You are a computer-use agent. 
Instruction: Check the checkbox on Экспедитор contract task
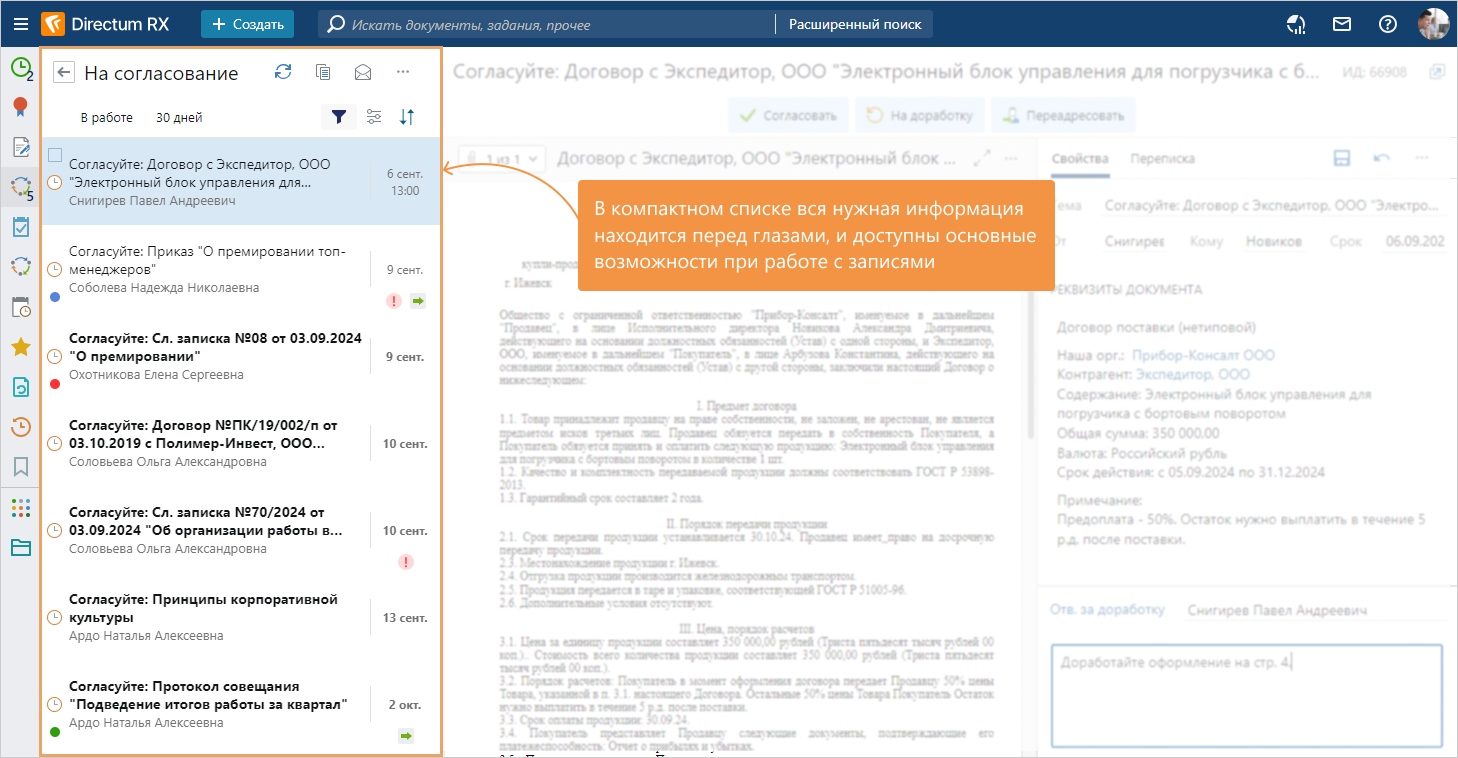point(55,155)
